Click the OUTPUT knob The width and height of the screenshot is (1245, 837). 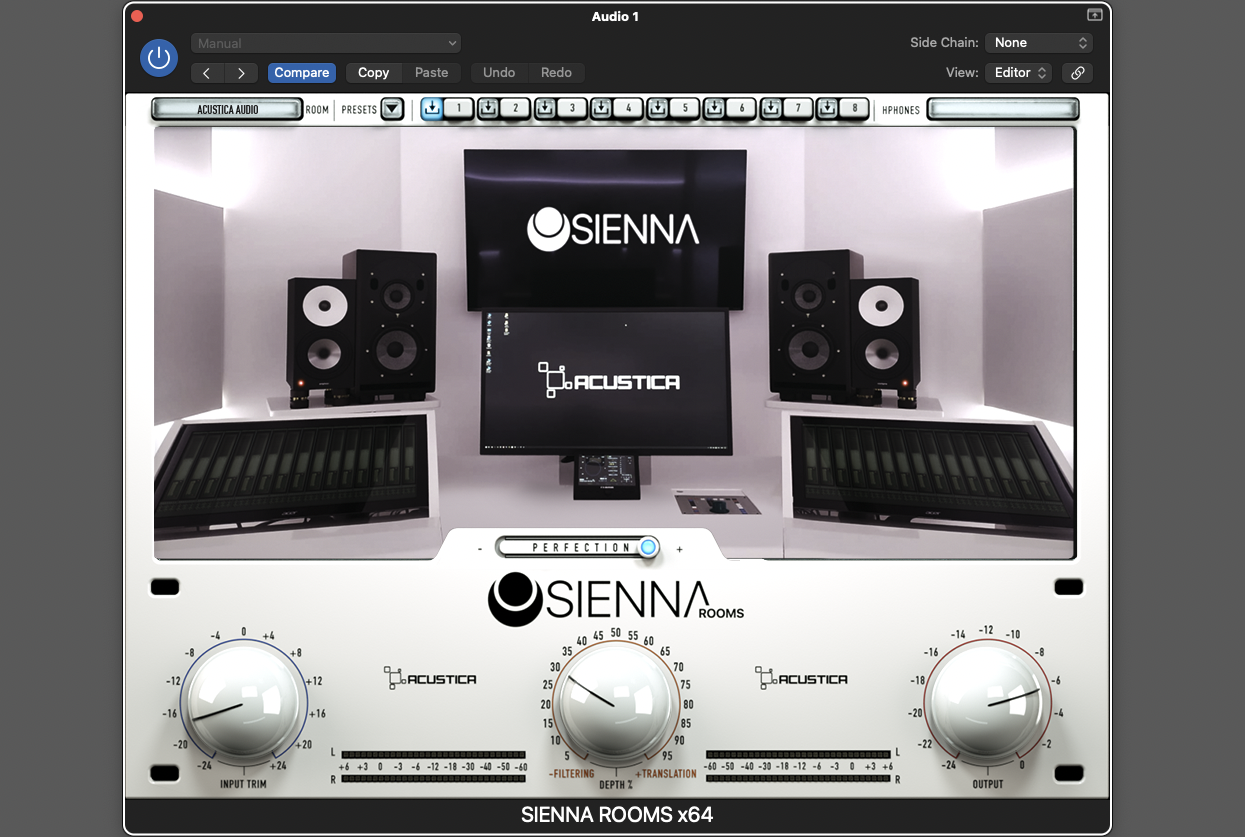tap(987, 703)
